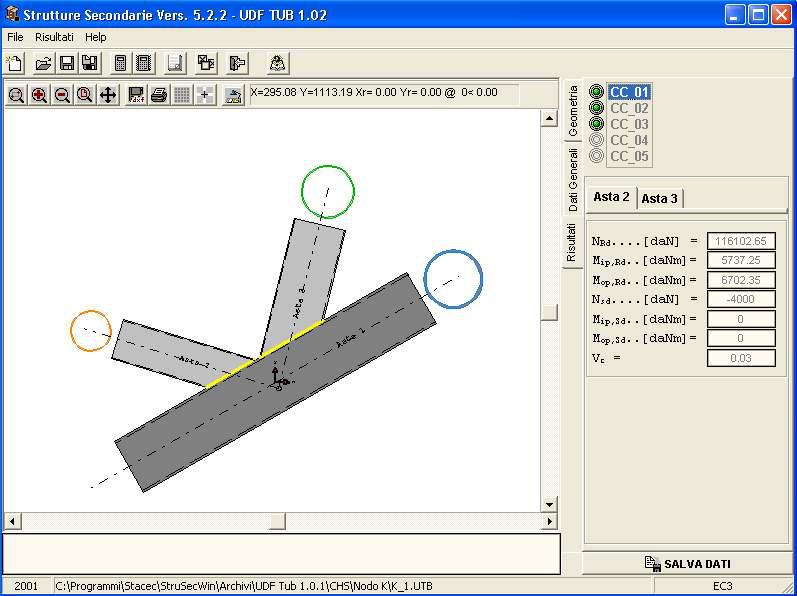
Task: Open the Geometria vertical tab
Action: point(573,111)
